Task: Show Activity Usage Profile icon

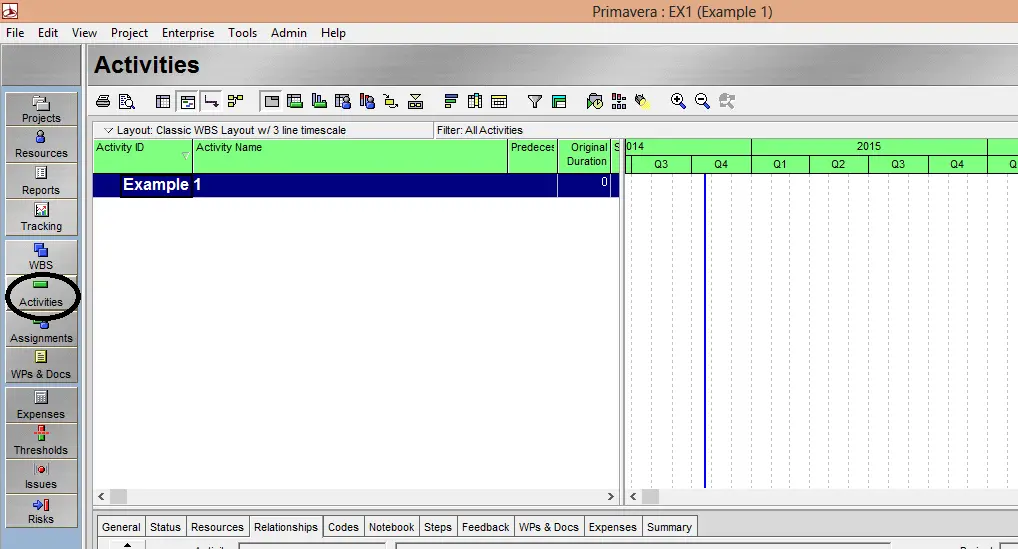Action: tap(319, 101)
